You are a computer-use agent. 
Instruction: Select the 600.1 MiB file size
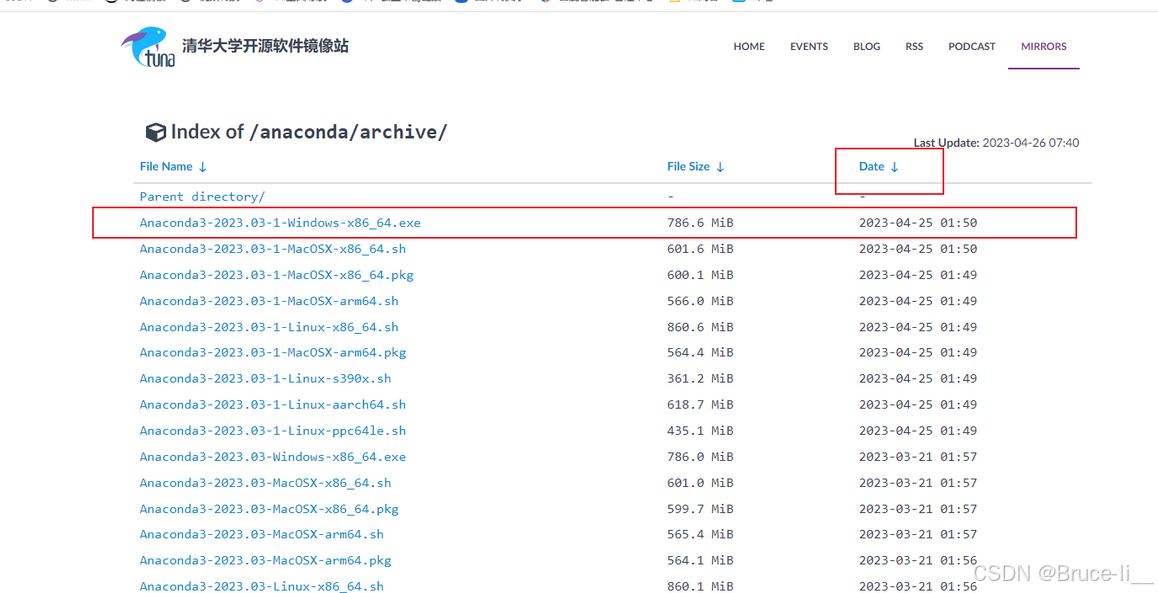click(700, 275)
